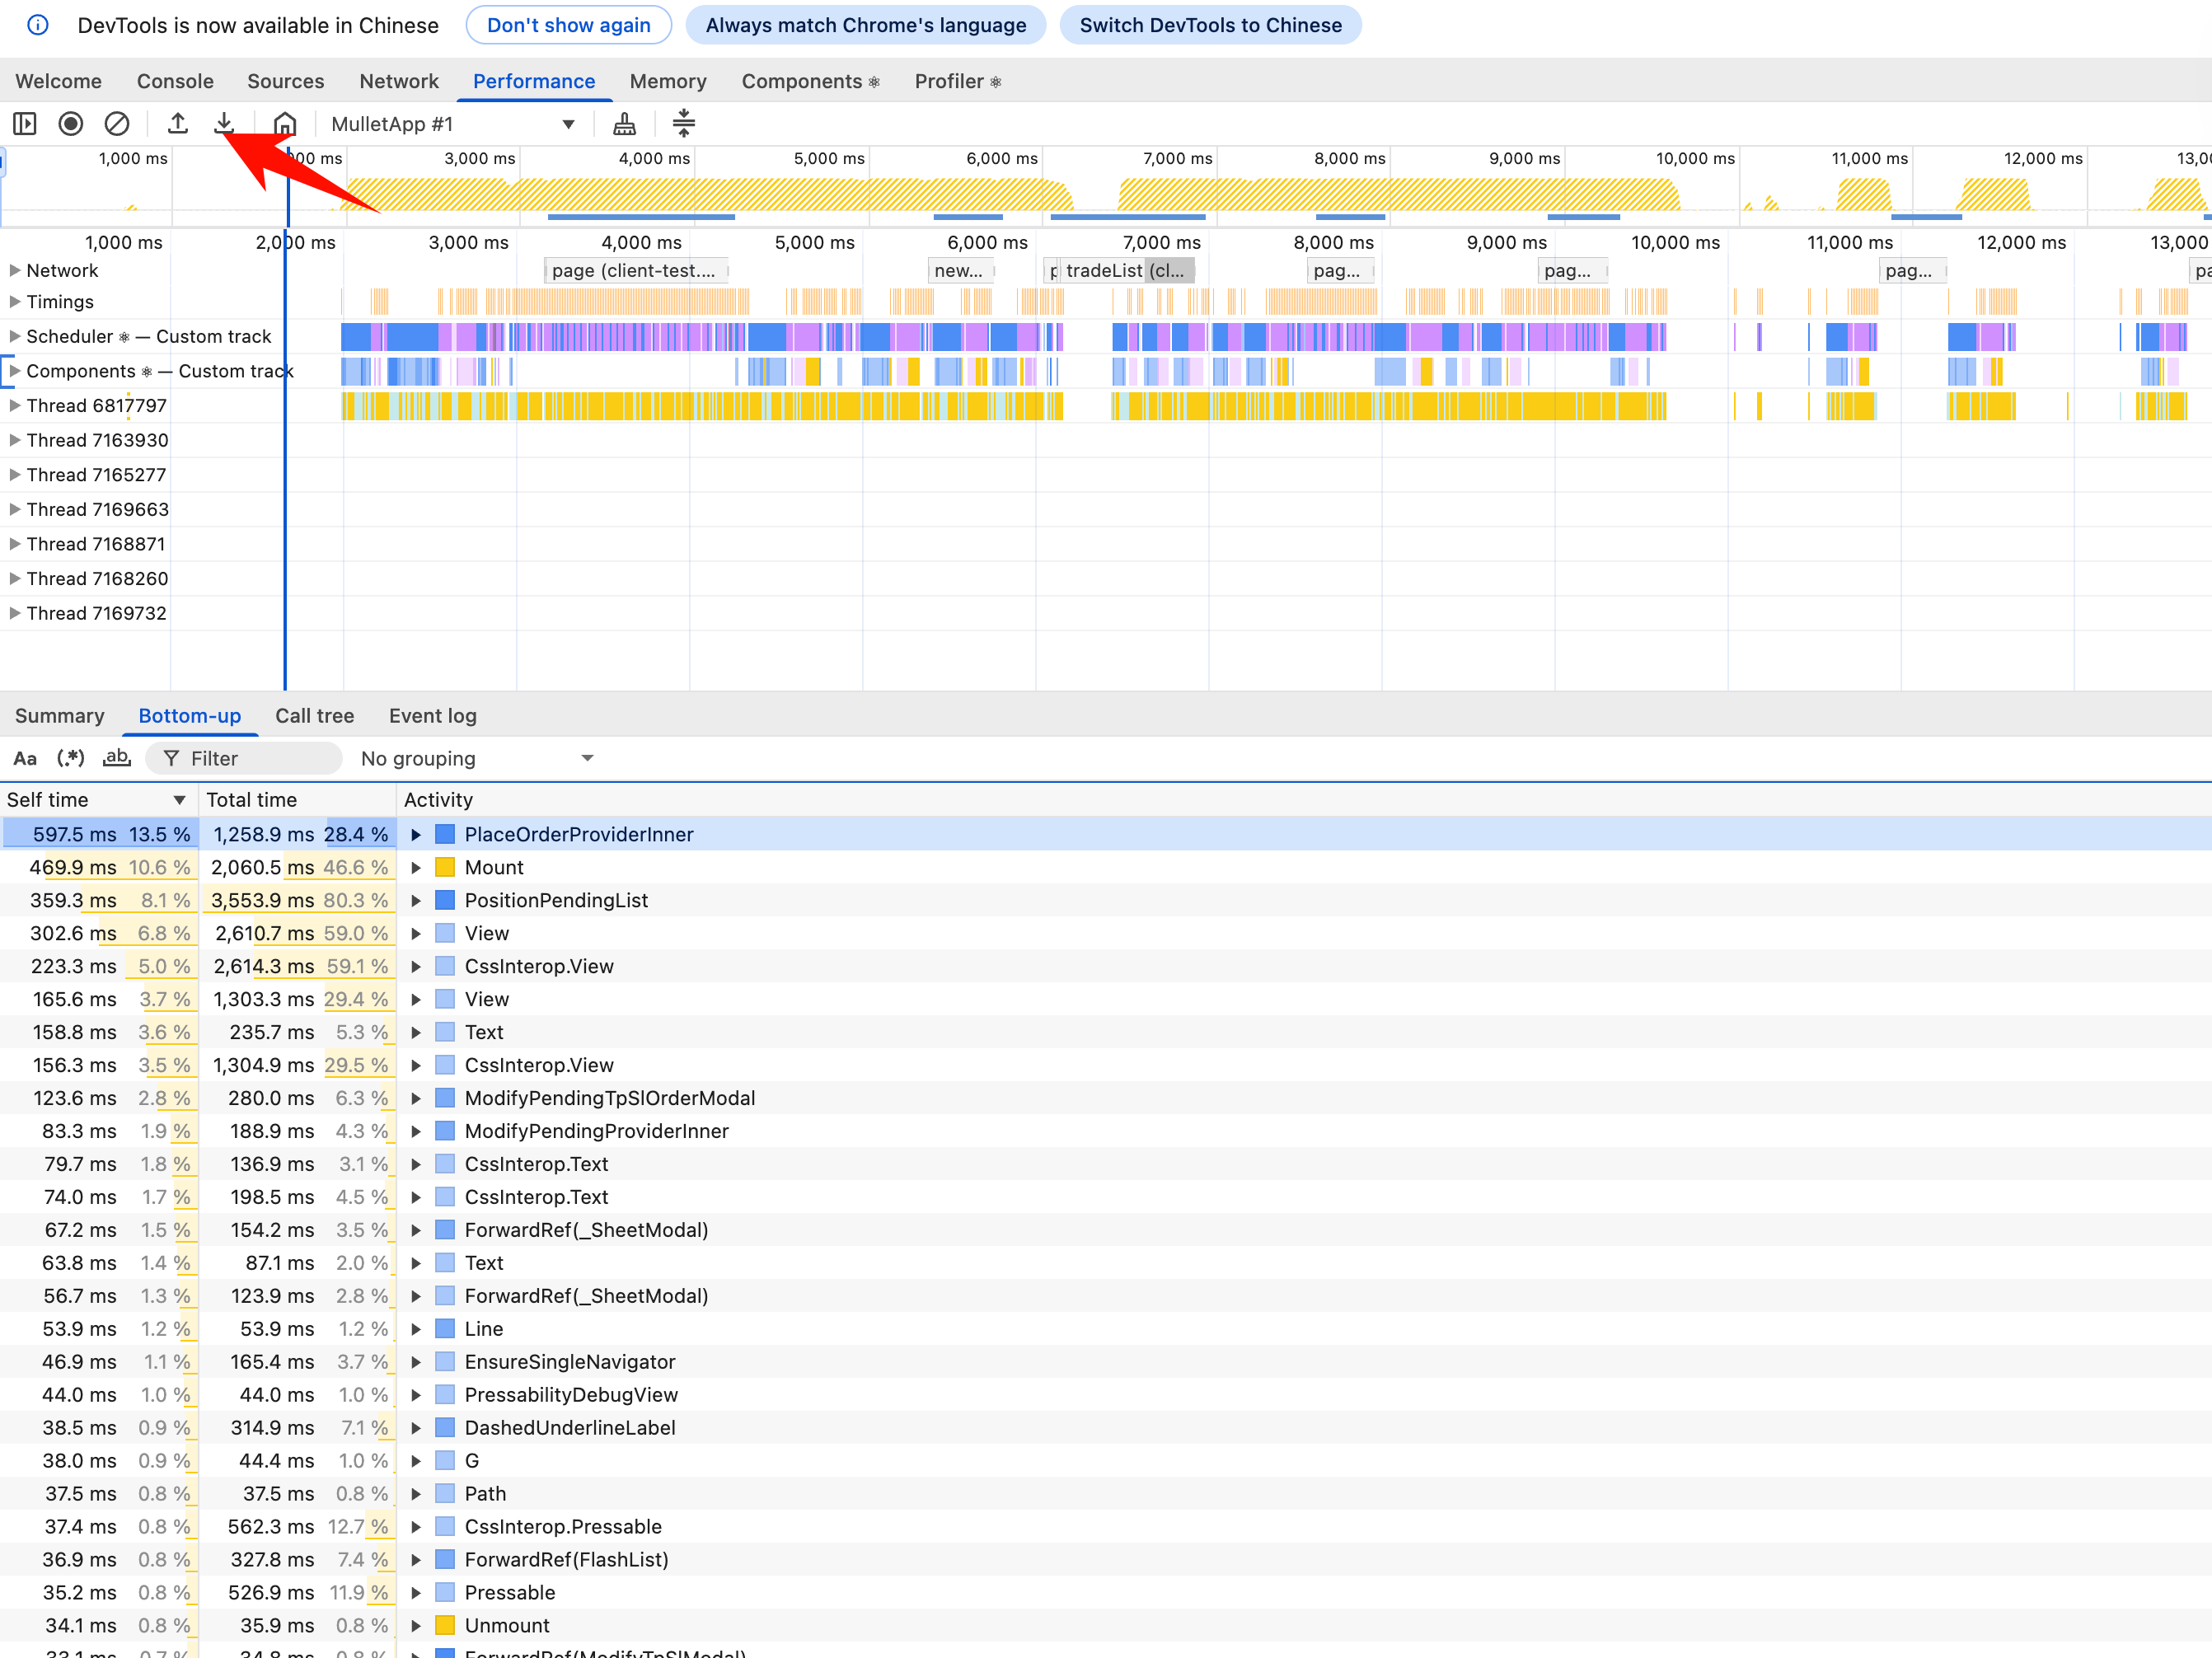Select the EnsureSingleNavigator row
This screenshot has height=1658, width=2212.
(1106, 1363)
